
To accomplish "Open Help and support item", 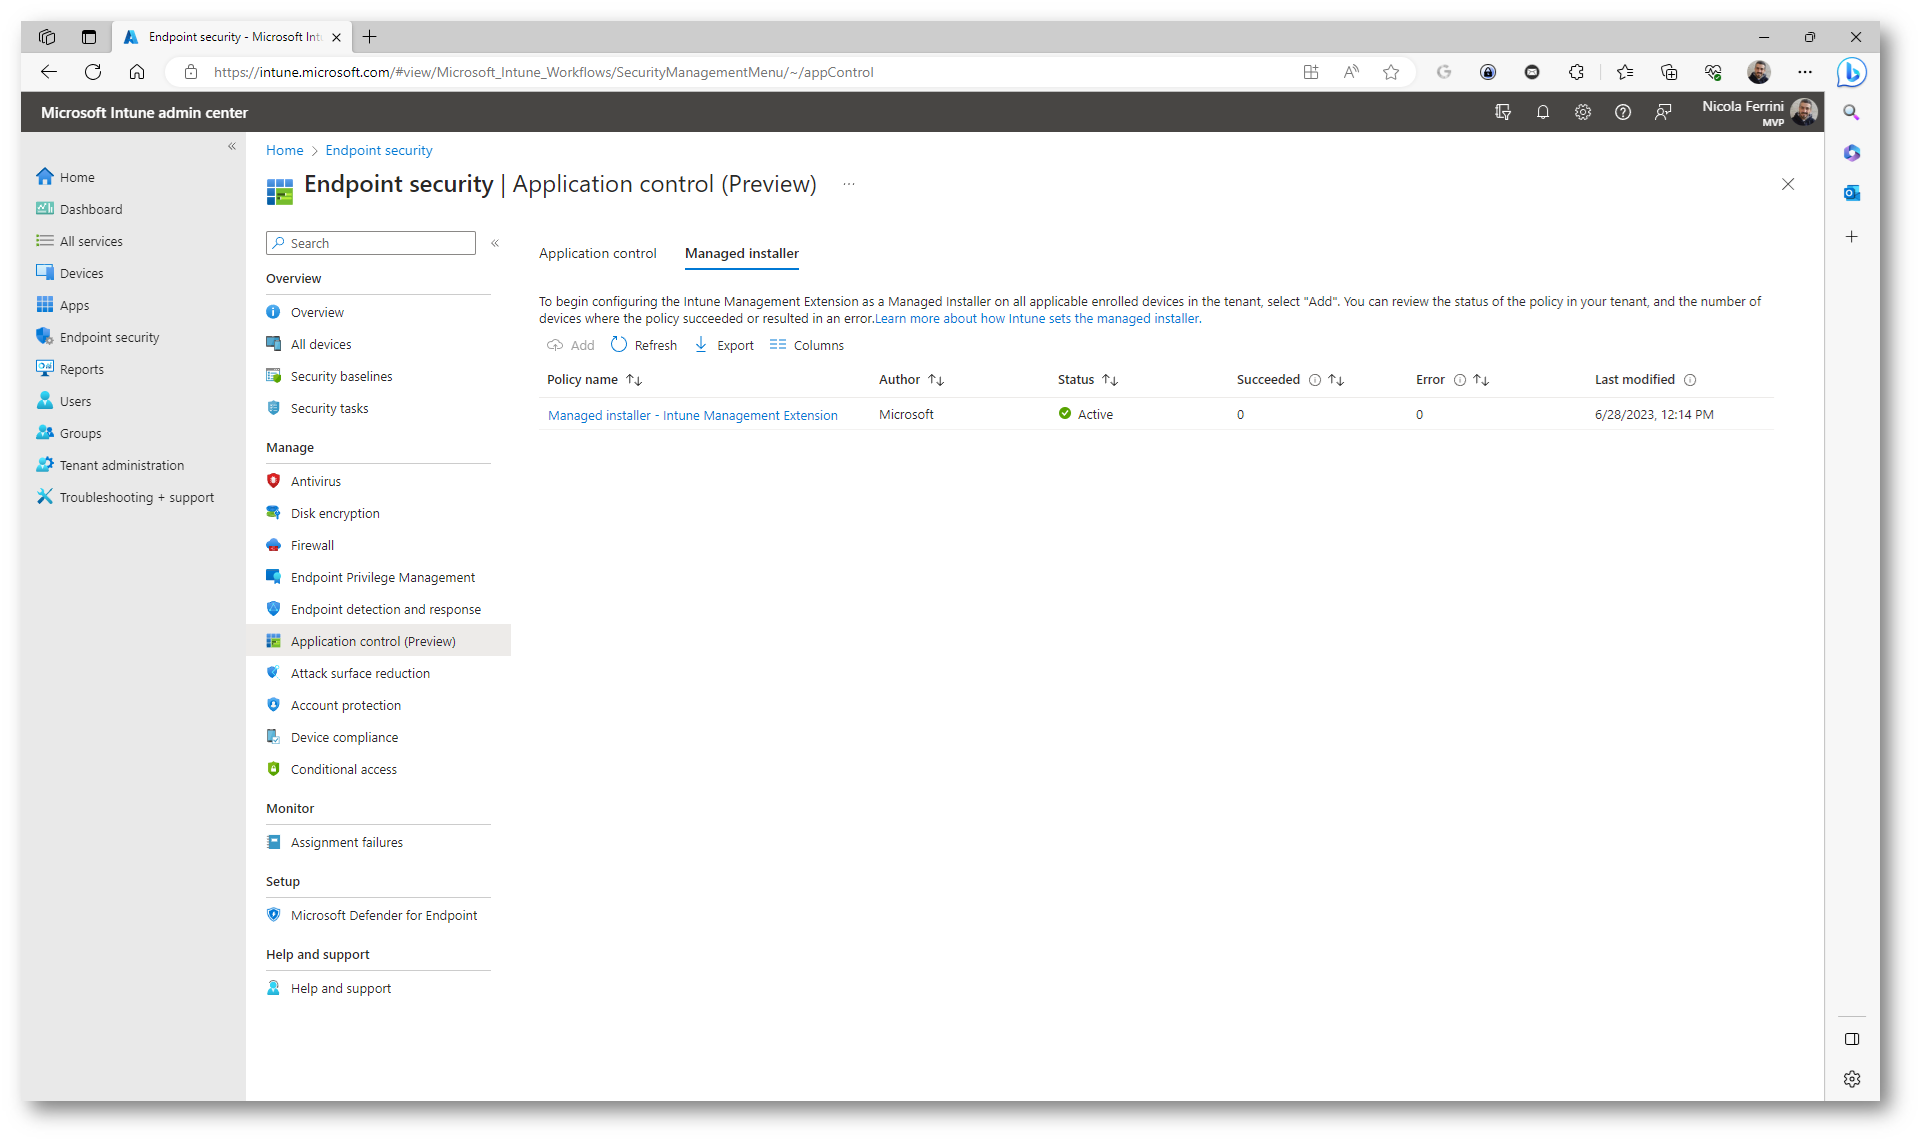I will click(x=328, y=988).
